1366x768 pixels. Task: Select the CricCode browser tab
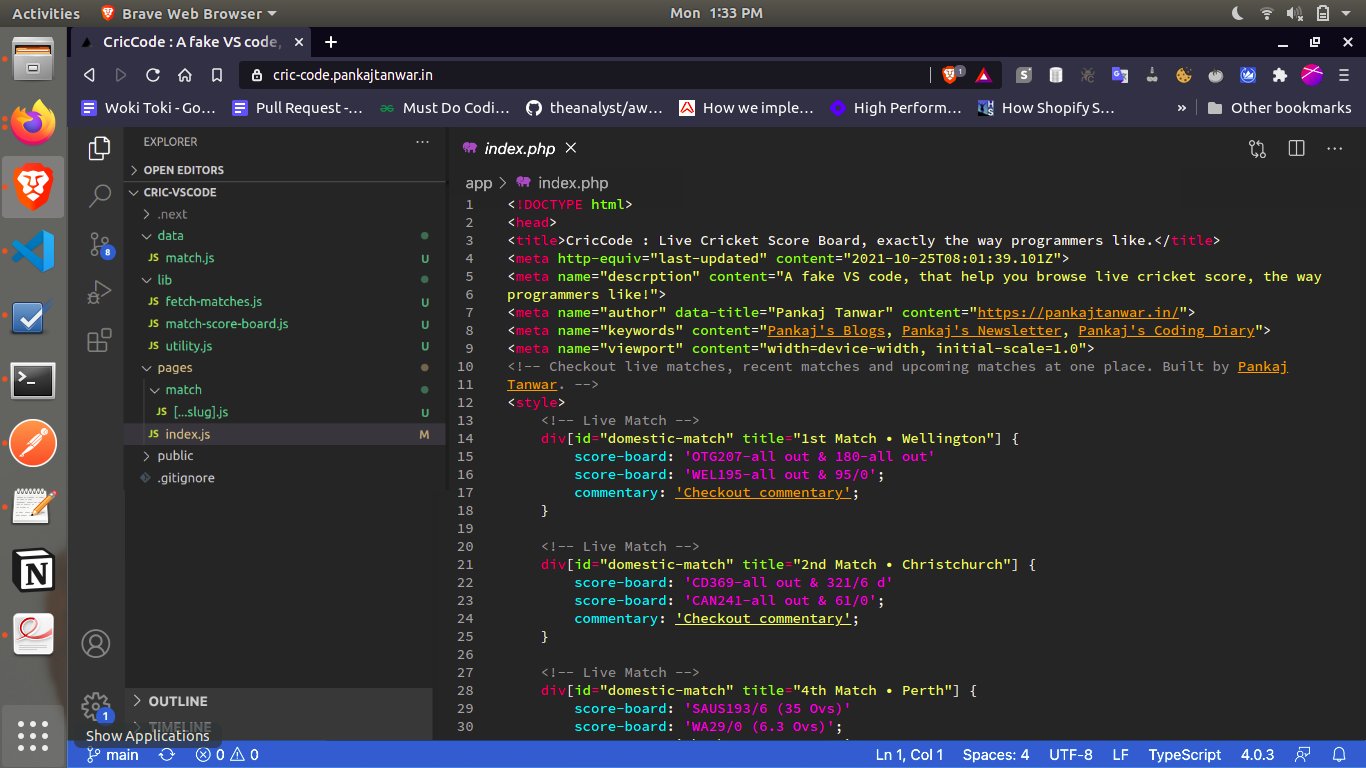(x=191, y=42)
